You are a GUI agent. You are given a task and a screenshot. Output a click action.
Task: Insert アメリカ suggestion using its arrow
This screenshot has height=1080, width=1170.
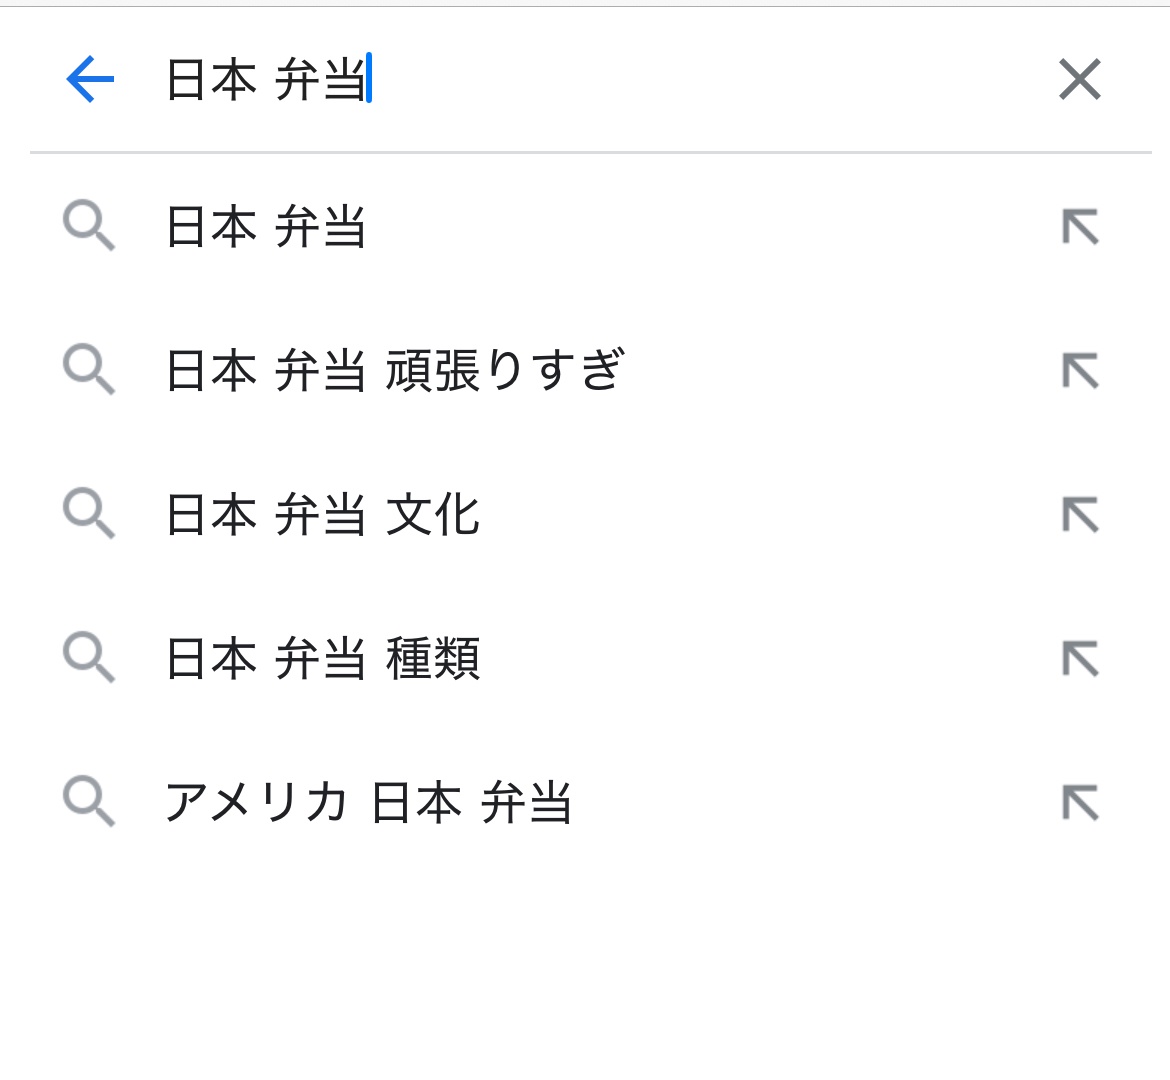tap(1080, 803)
